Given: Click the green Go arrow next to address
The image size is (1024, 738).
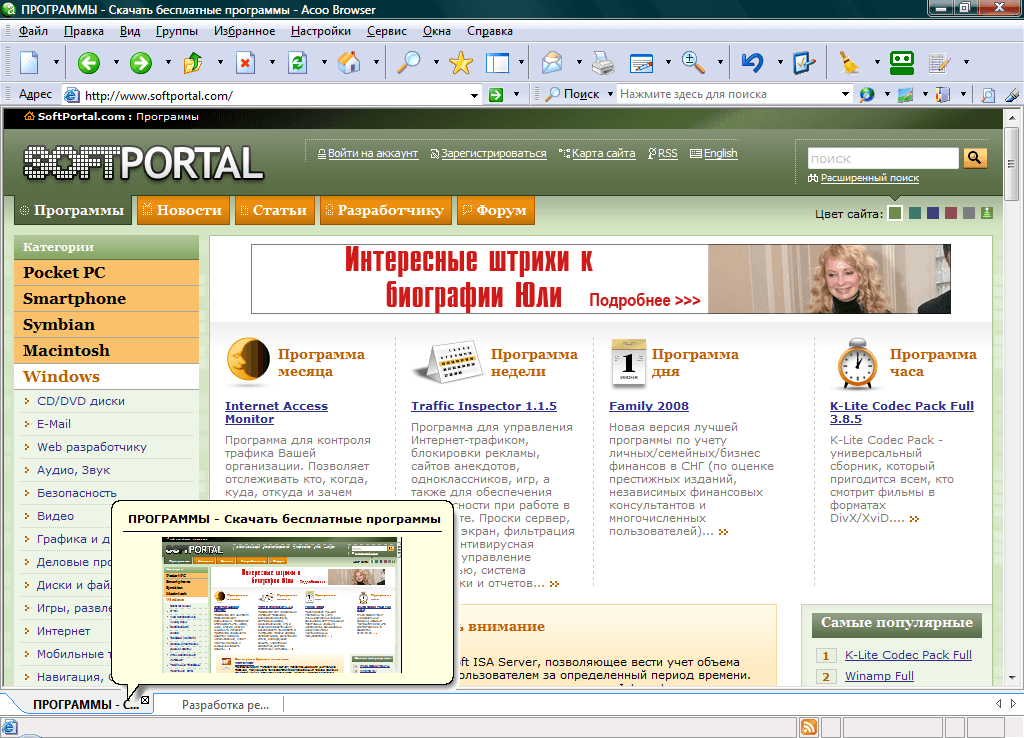Looking at the screenshot, I should (x=496, y=95).
